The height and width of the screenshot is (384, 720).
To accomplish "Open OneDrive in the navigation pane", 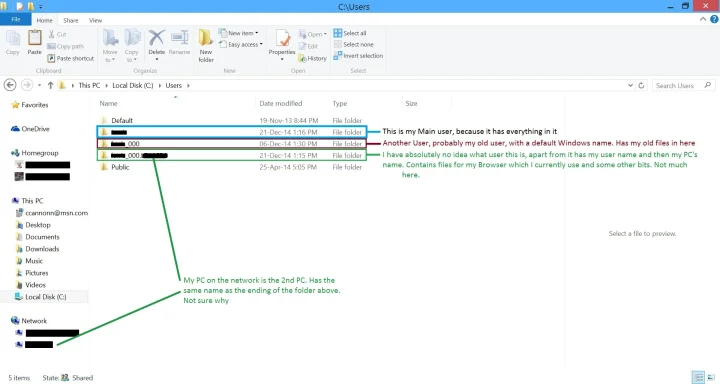I will click(30, 129).
